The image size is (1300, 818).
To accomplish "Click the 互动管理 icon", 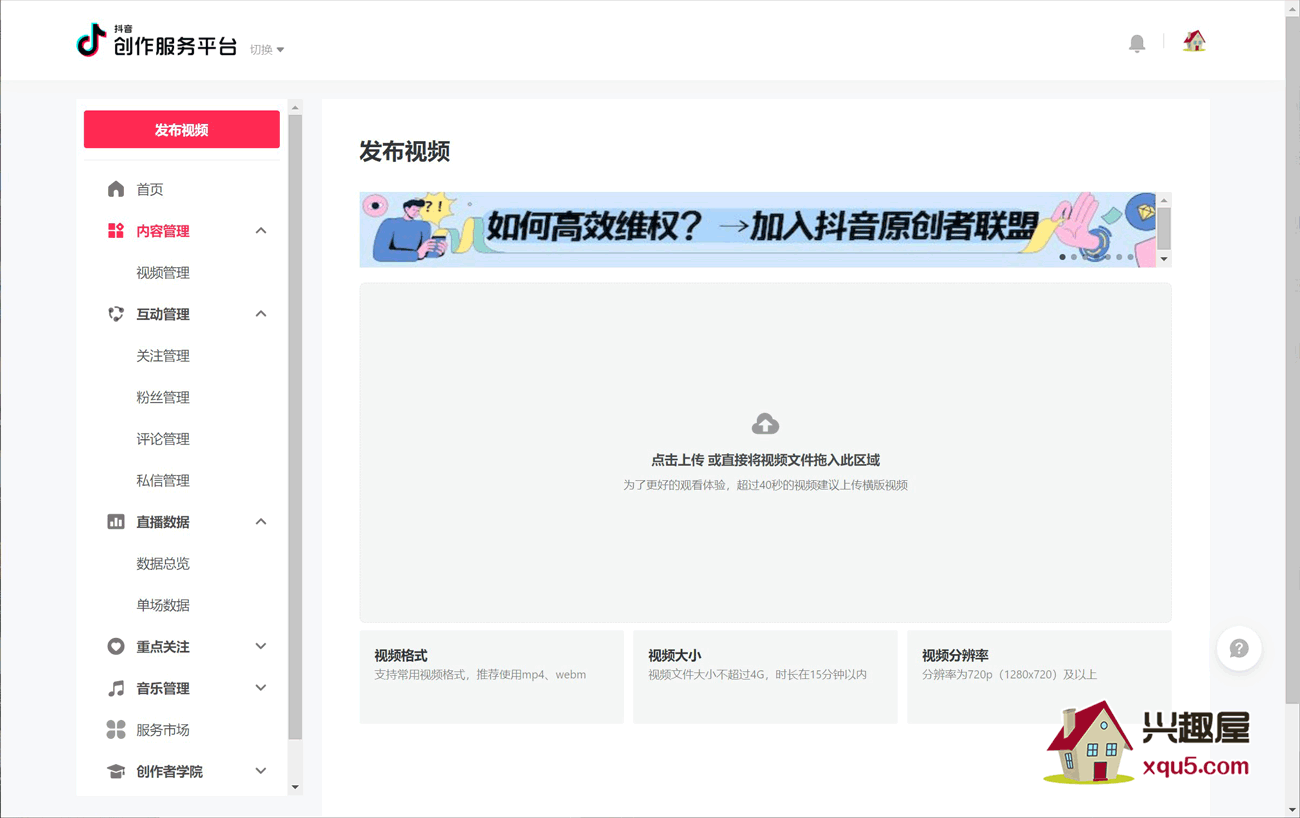I will click(x=116, y=314).
